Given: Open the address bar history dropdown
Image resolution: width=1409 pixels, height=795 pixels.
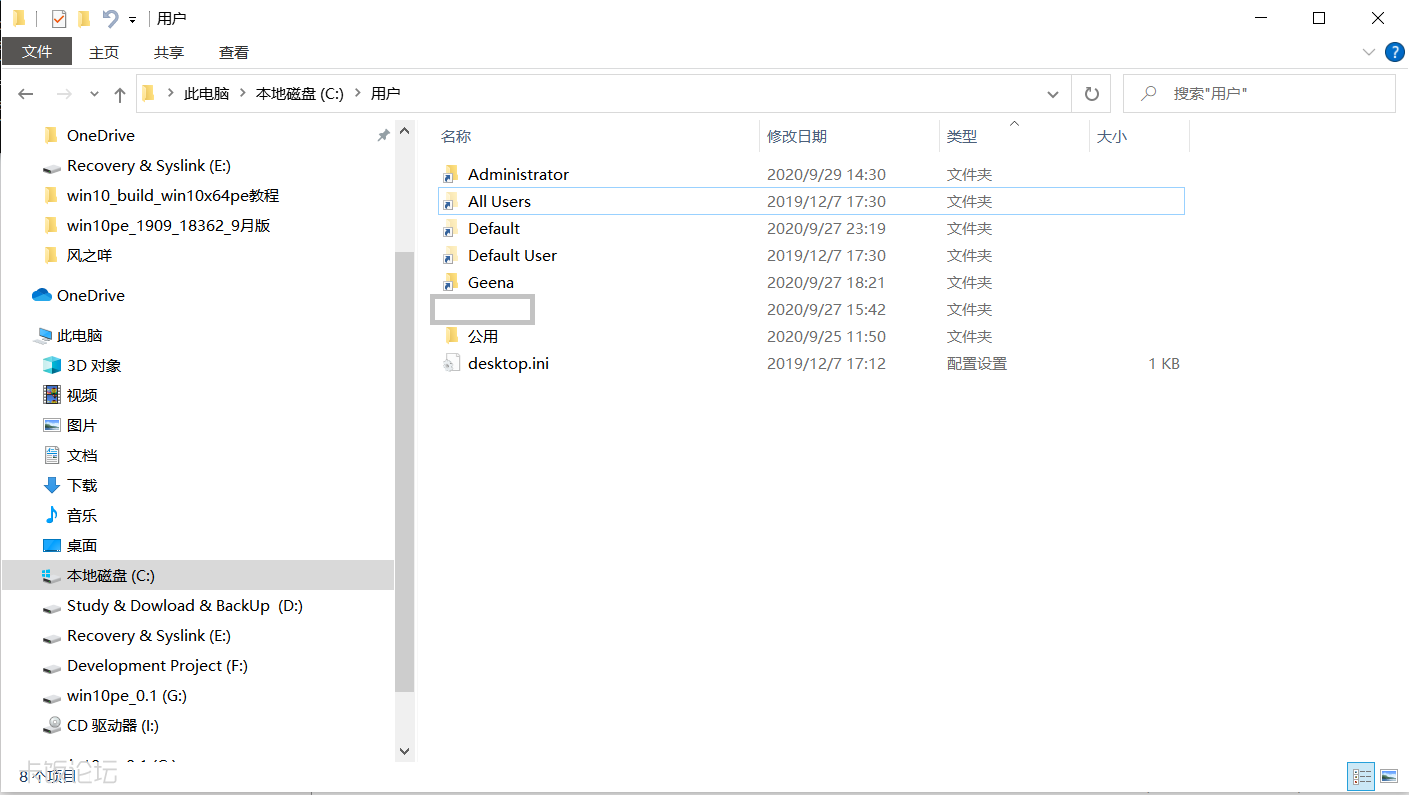Looking at the screenshot, I should click(x=1052, y=94).
